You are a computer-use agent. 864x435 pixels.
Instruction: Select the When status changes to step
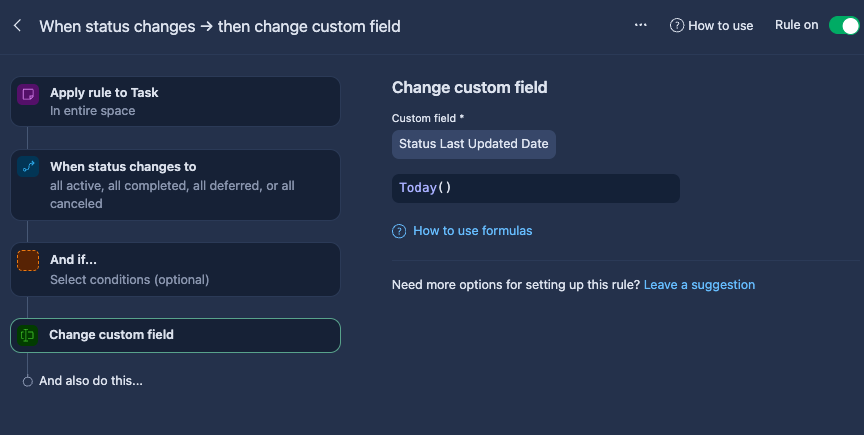(175, 184)
